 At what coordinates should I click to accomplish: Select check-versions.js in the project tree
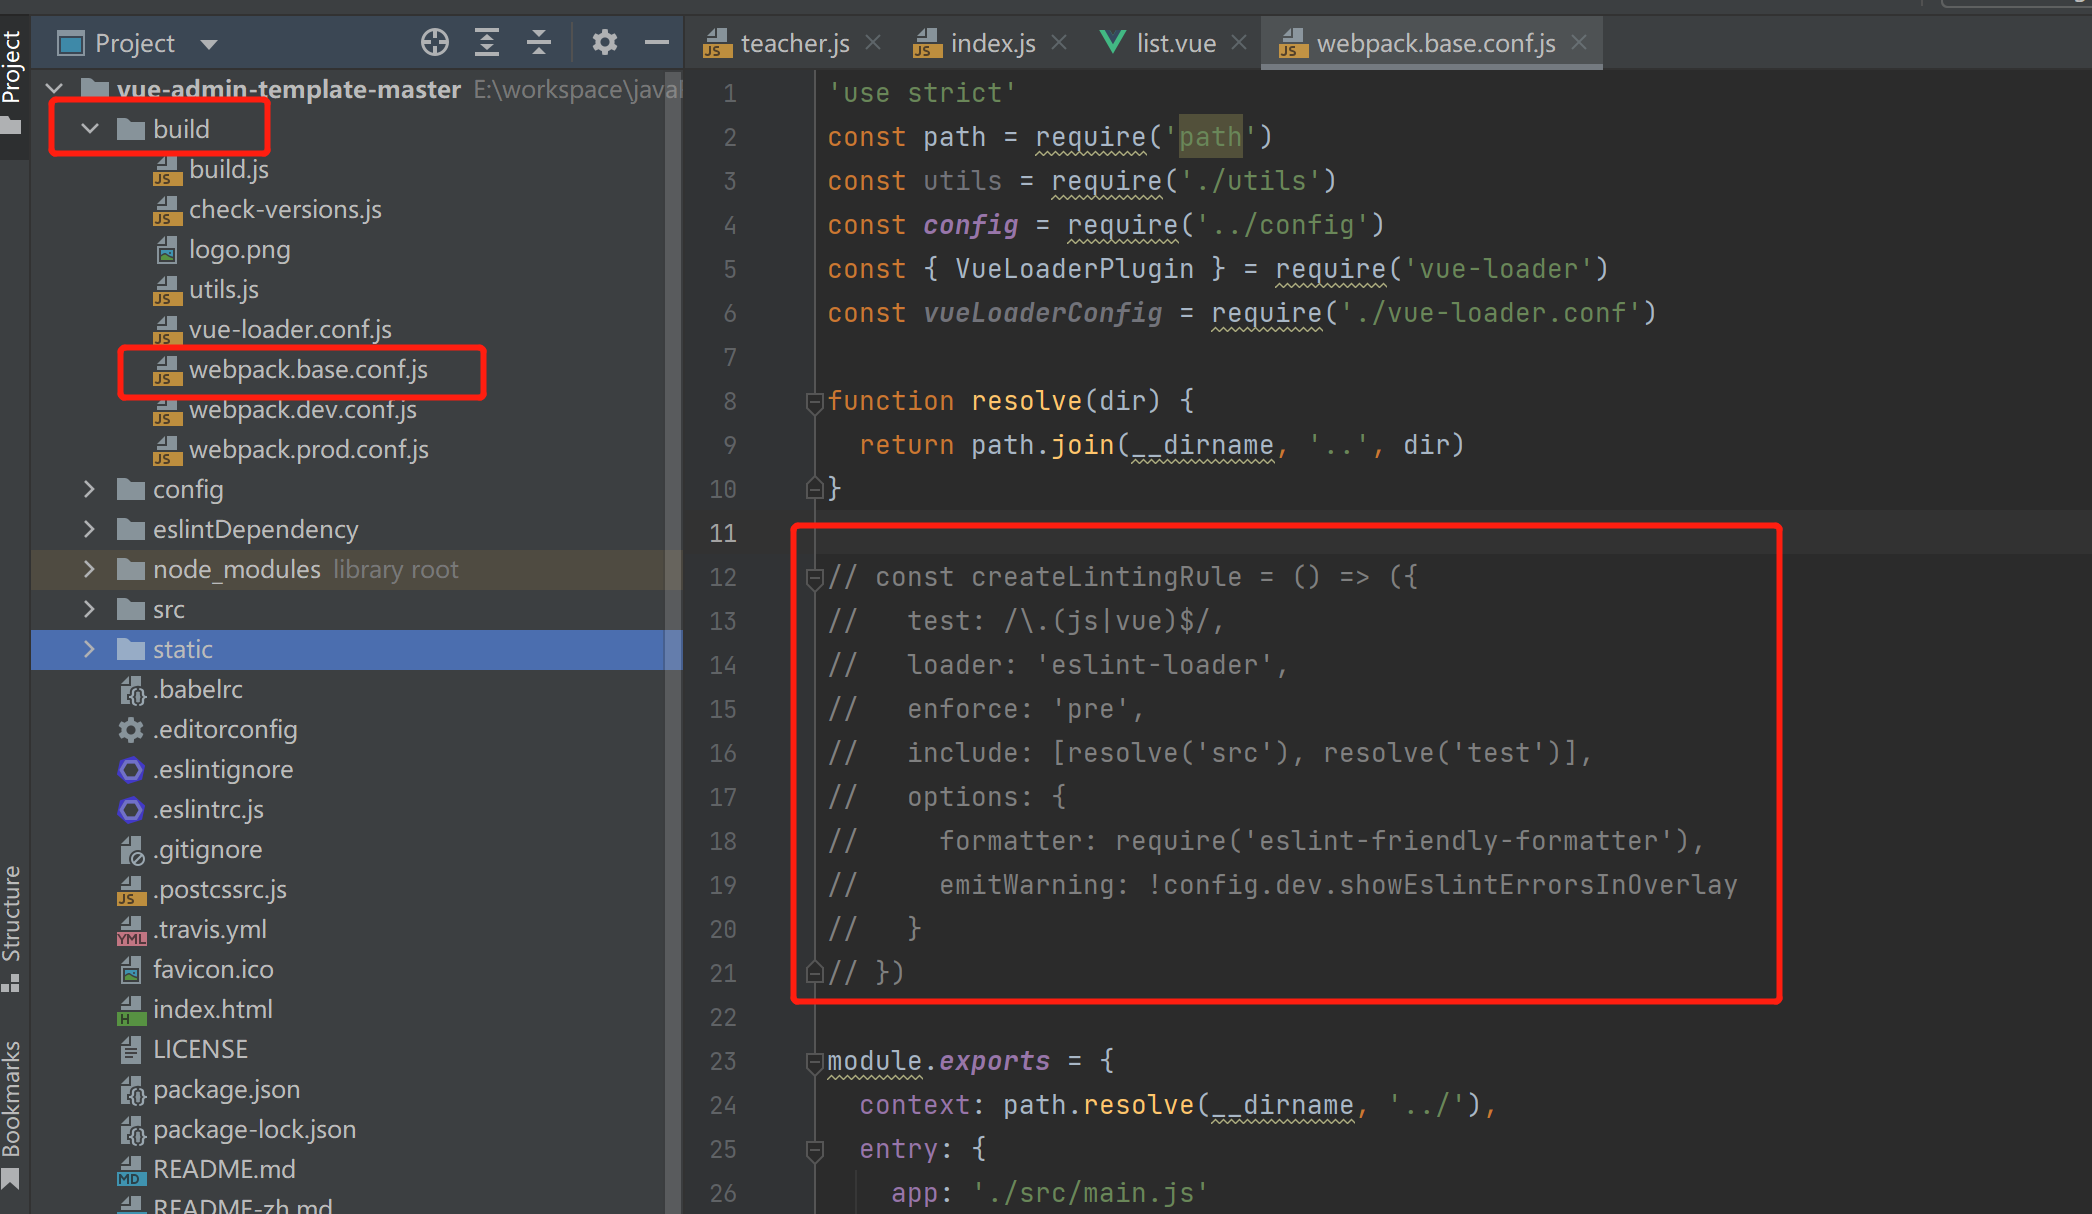point(285,210)
